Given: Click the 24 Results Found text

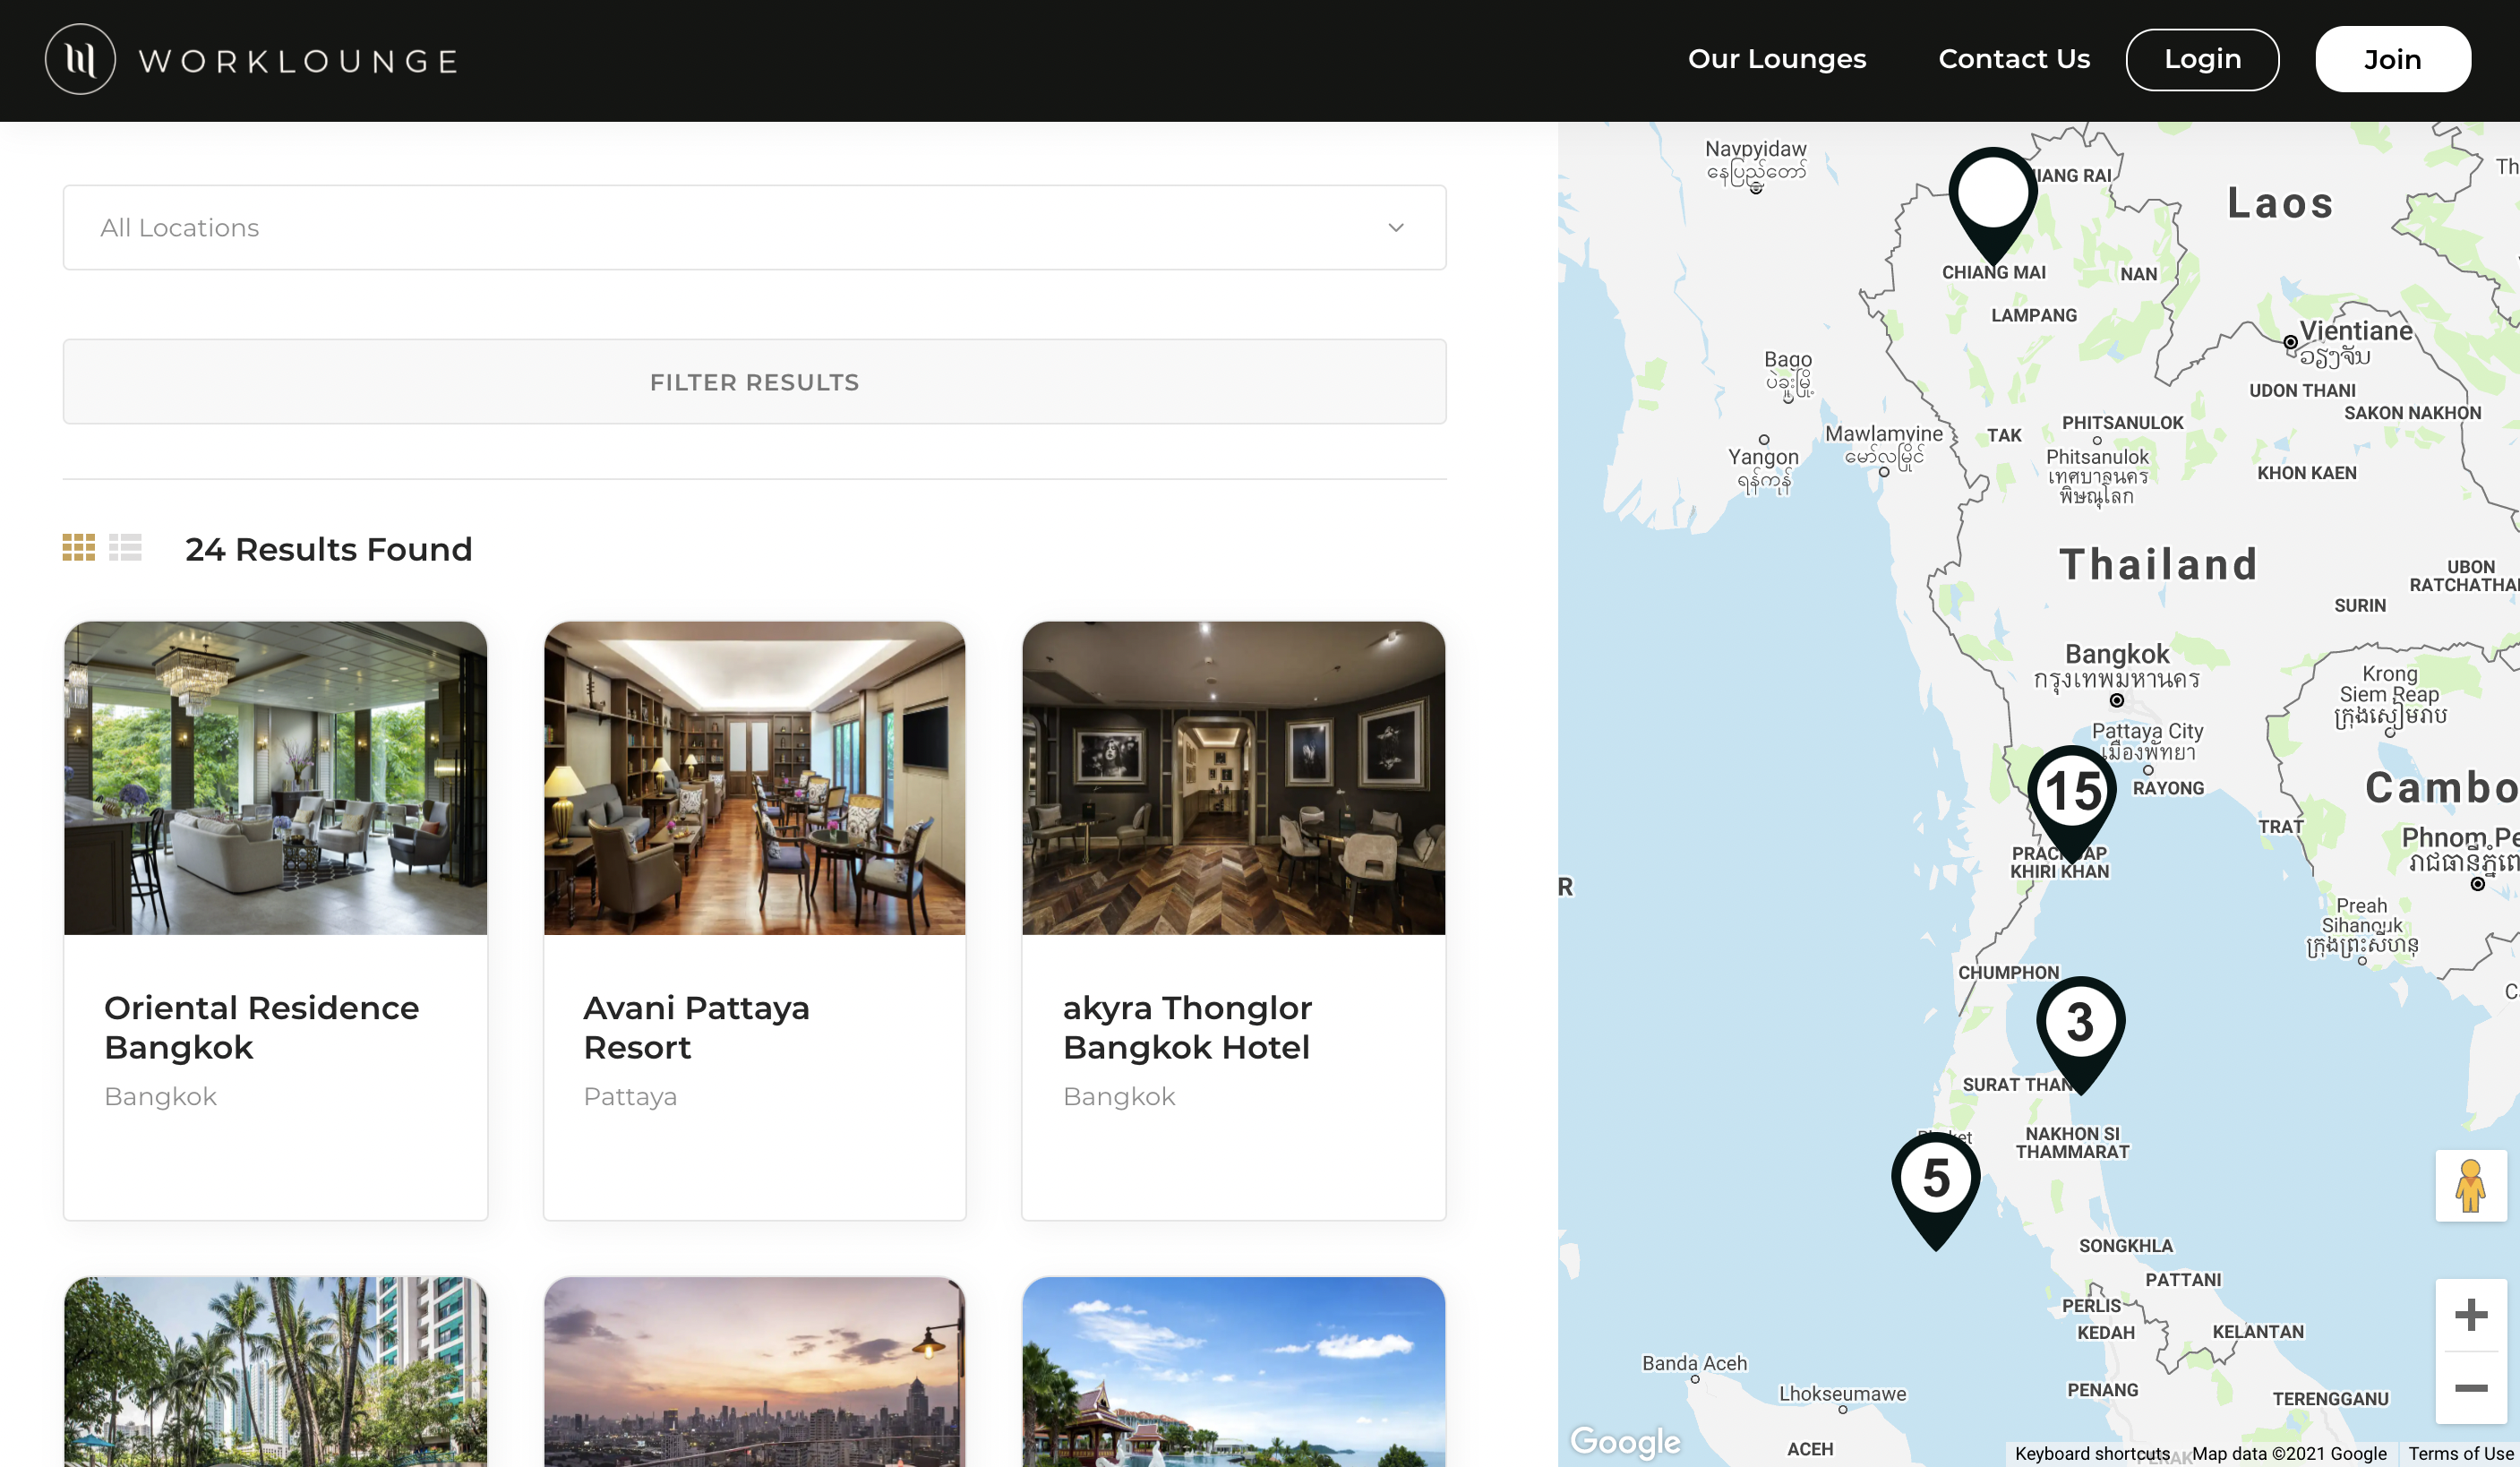Looking at the screenshot, I should (329, 549).
